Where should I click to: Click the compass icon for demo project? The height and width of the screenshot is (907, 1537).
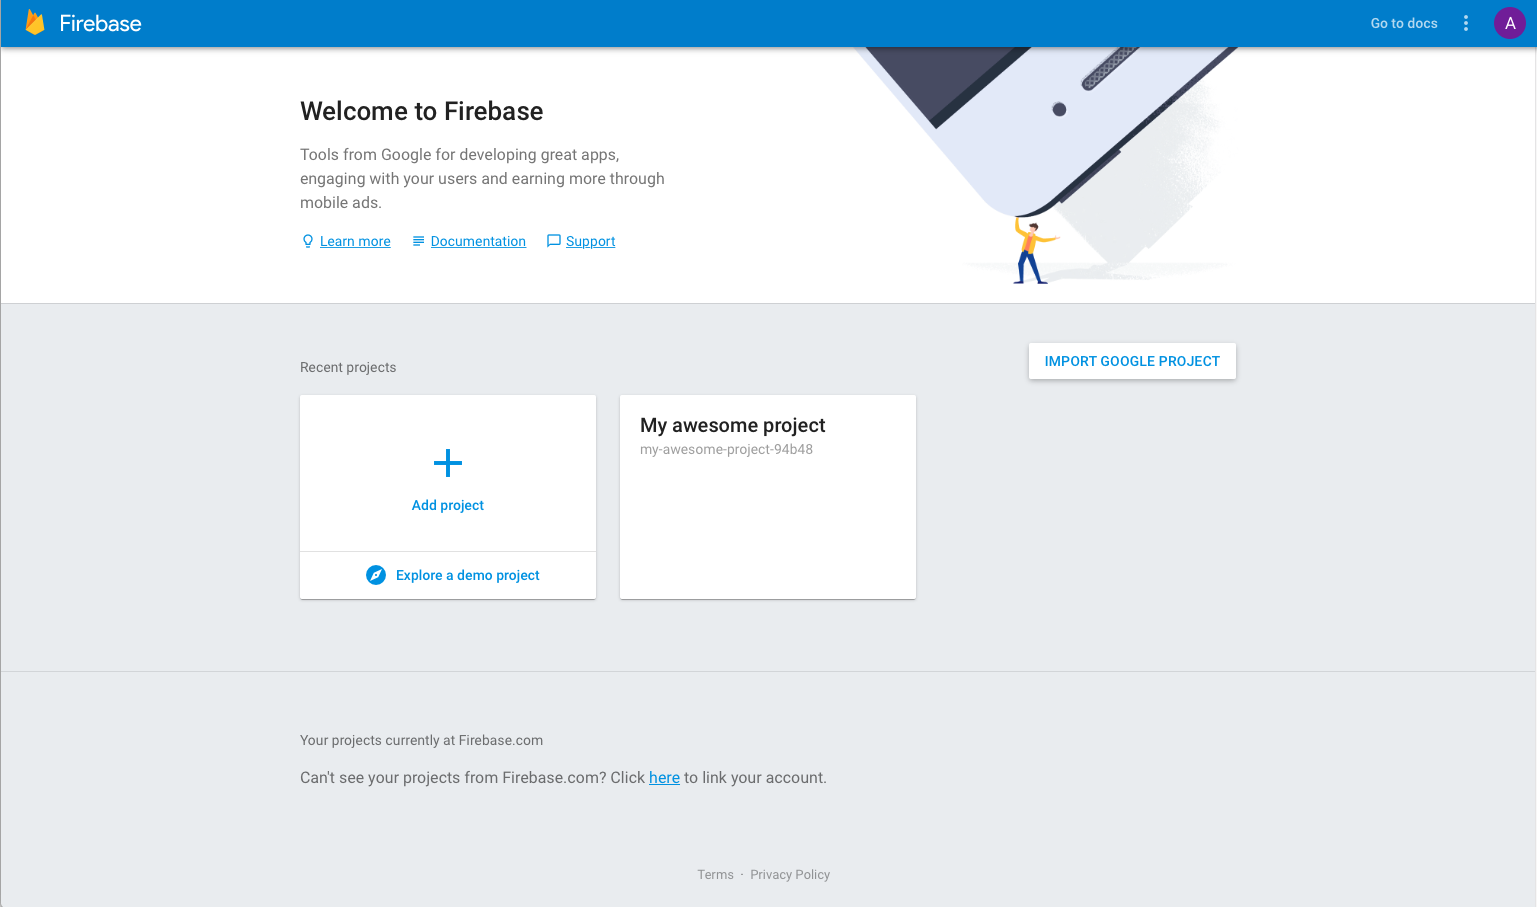pyautogui.click(x=376, y=575)
